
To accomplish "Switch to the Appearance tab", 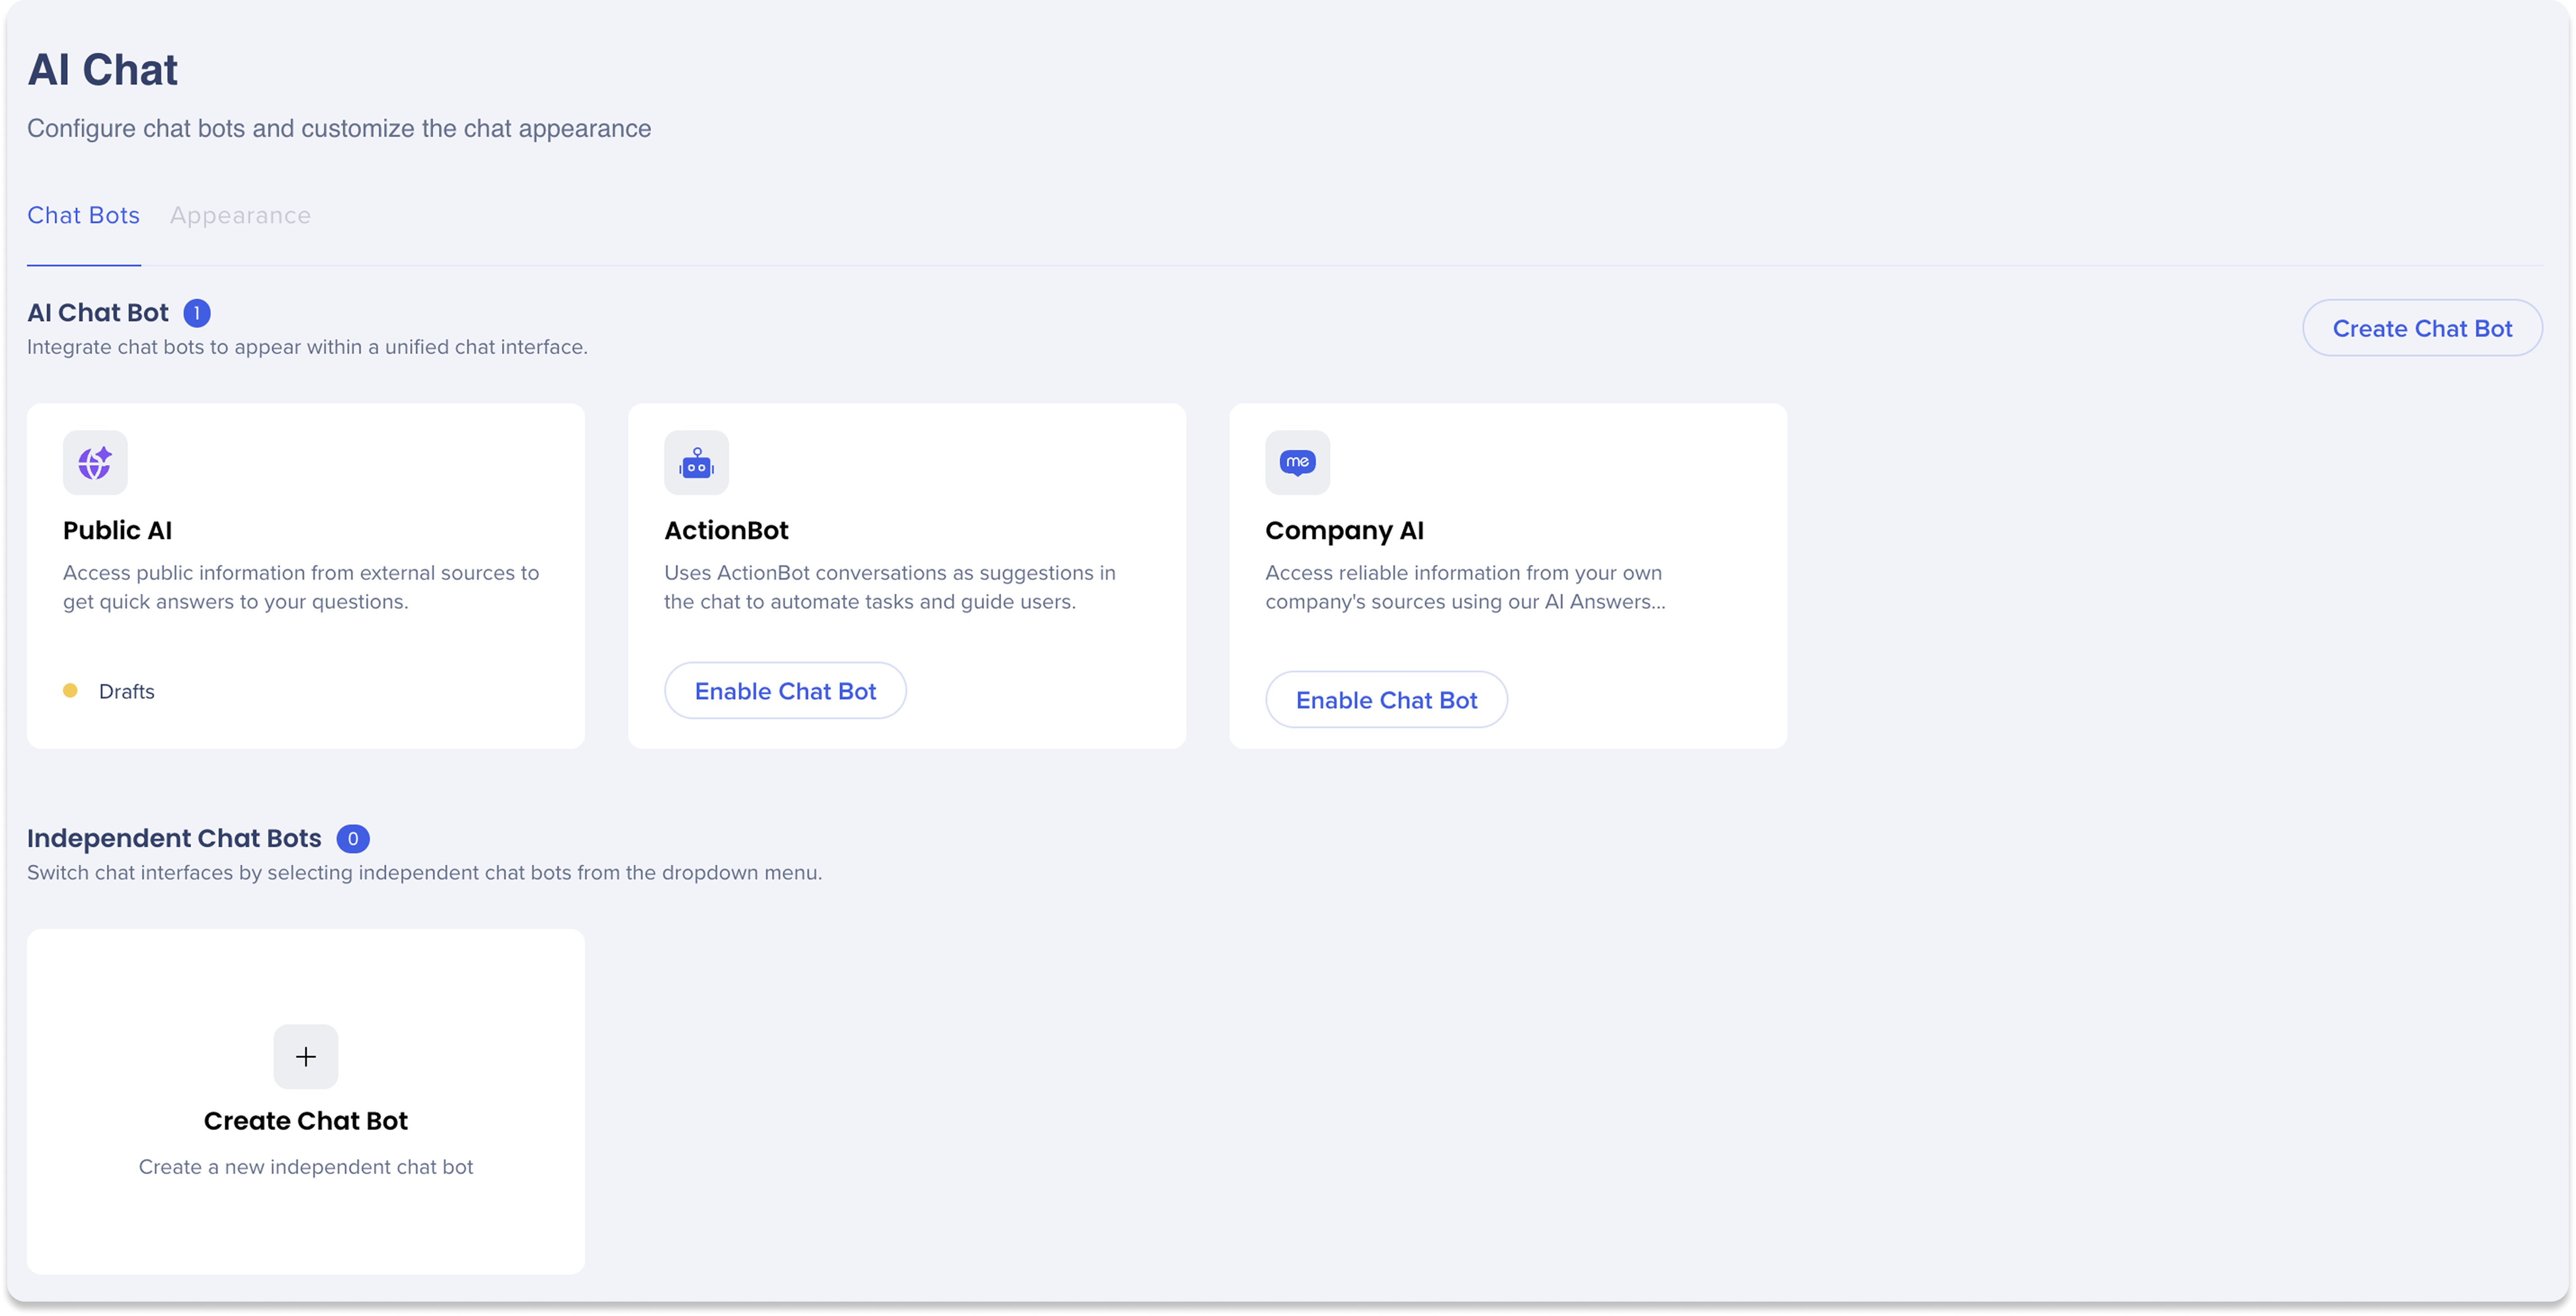I will [x=240, y=215].
